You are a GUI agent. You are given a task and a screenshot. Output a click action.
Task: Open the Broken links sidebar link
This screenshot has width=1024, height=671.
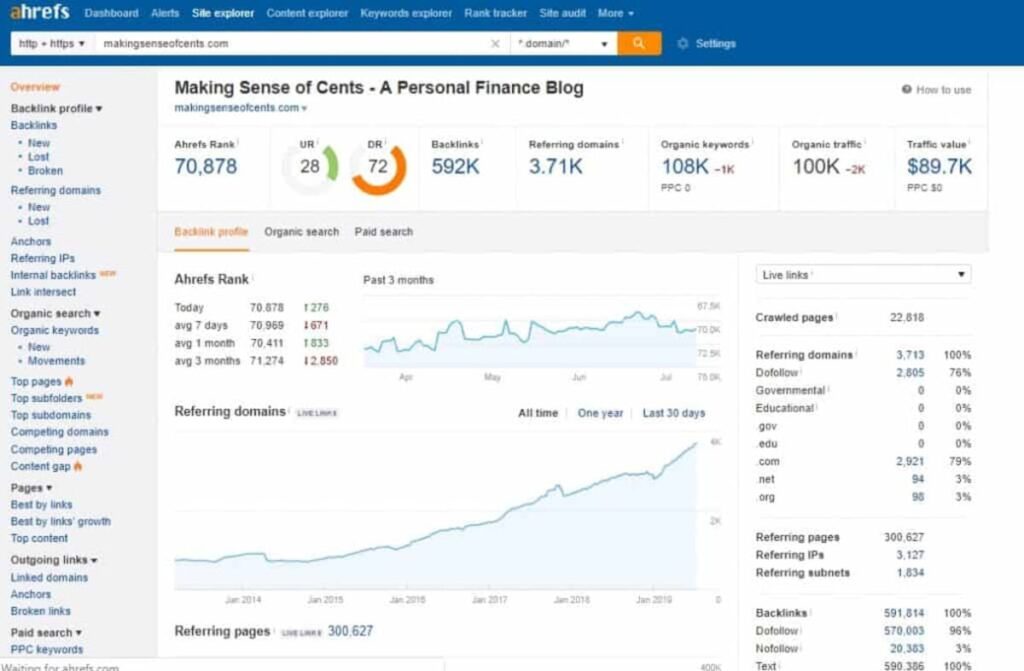pos(40,611)
